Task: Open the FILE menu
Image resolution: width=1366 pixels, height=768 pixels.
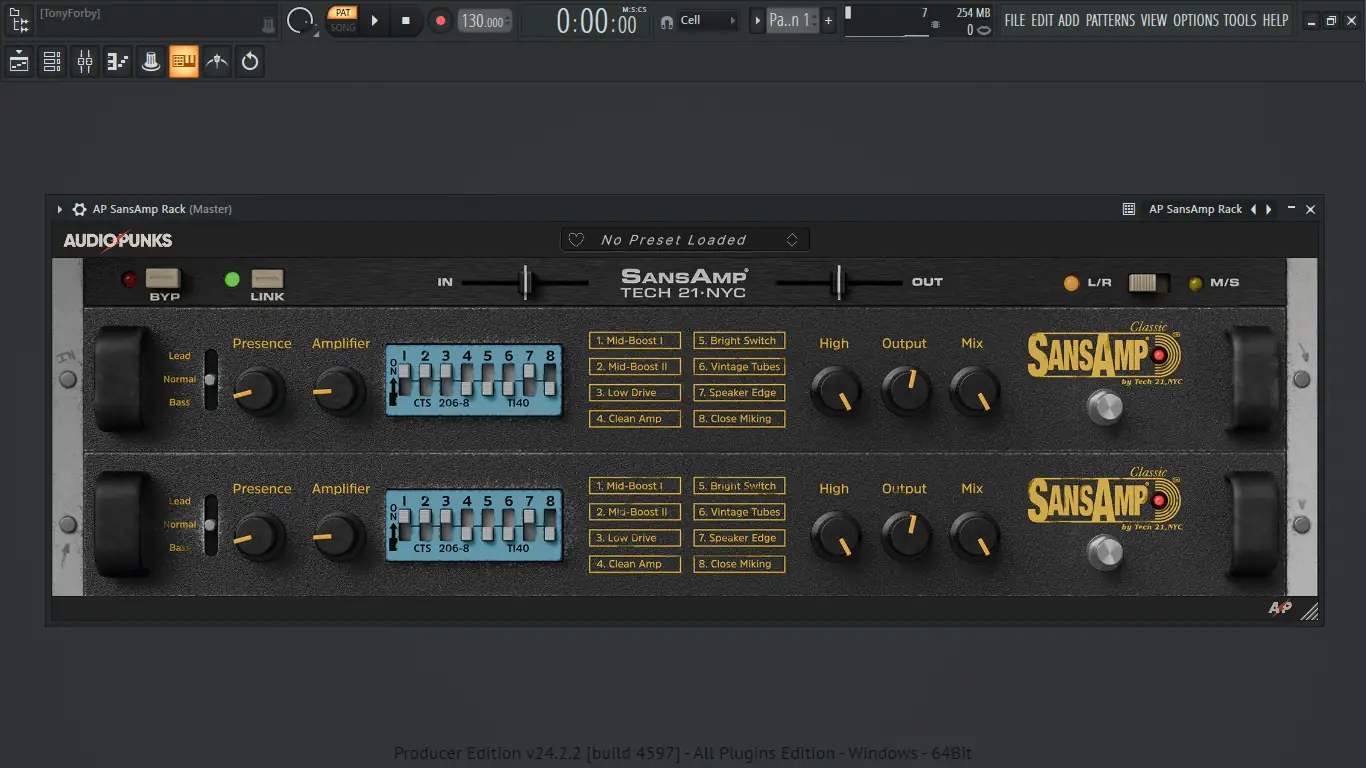Action: click(1015, 20)
